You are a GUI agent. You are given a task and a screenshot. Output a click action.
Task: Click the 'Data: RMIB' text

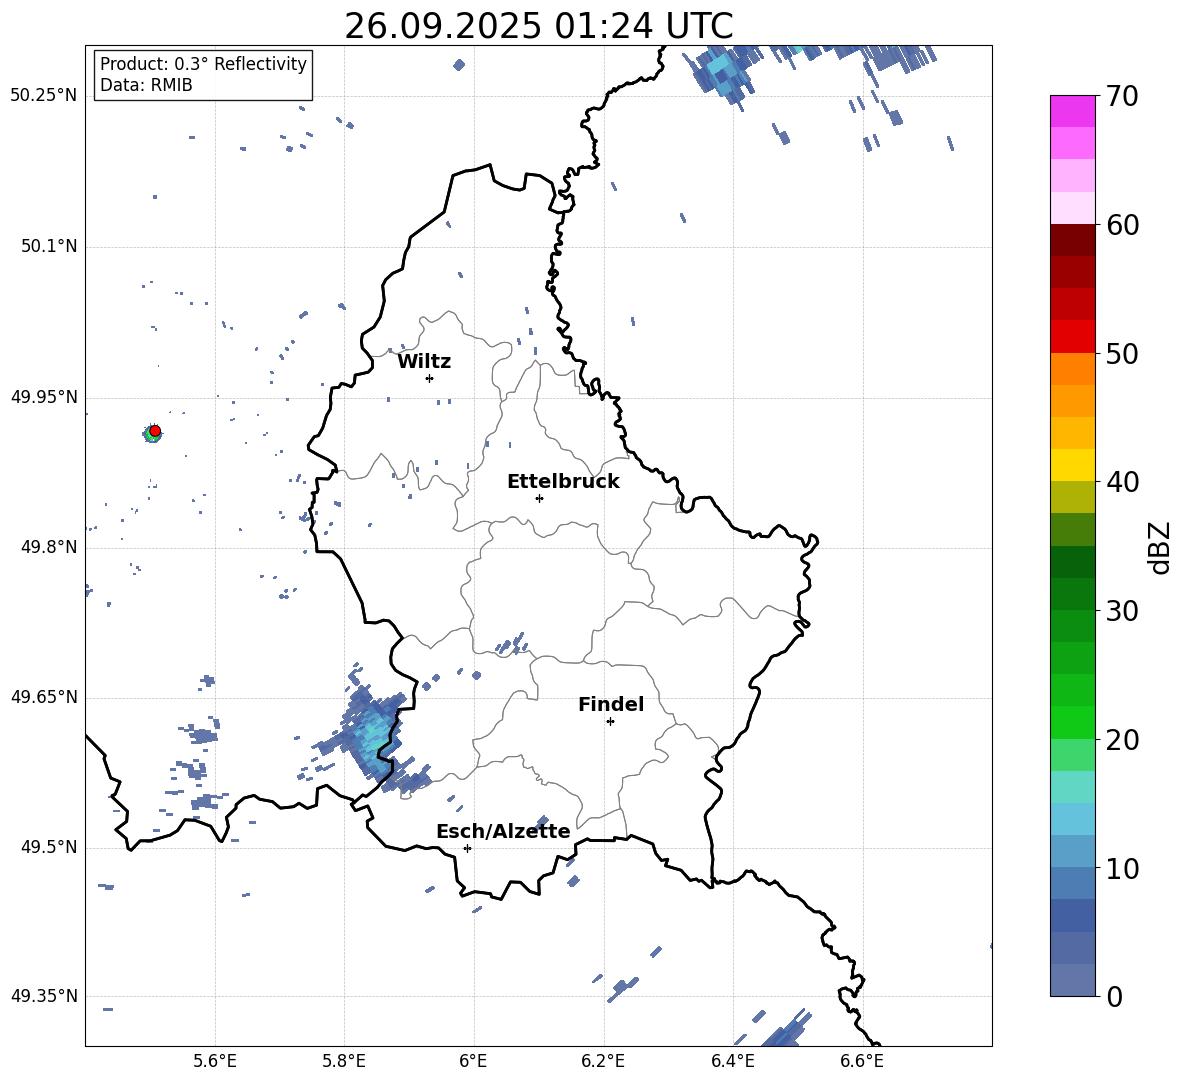click(146, 85)
